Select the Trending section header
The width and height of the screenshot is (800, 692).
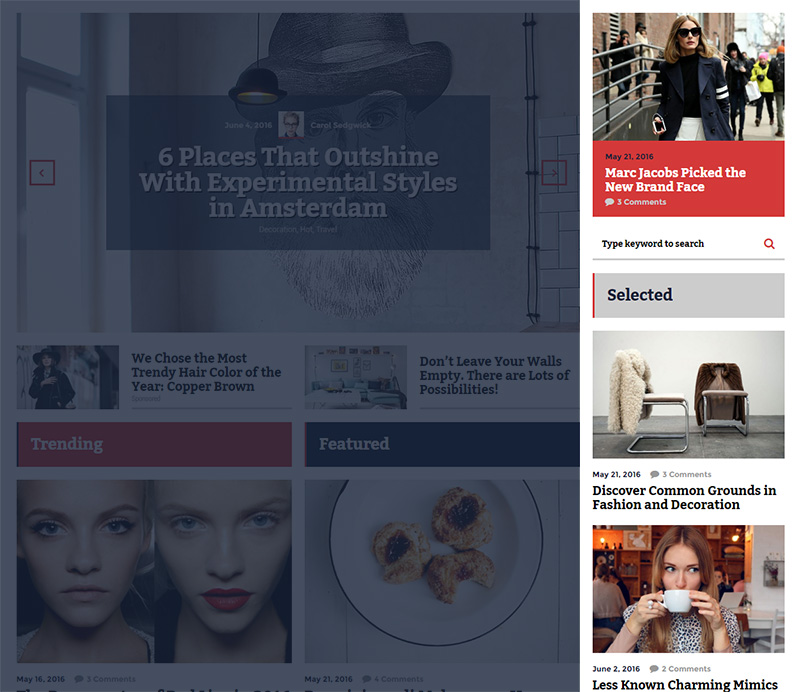tap(154, 444)
